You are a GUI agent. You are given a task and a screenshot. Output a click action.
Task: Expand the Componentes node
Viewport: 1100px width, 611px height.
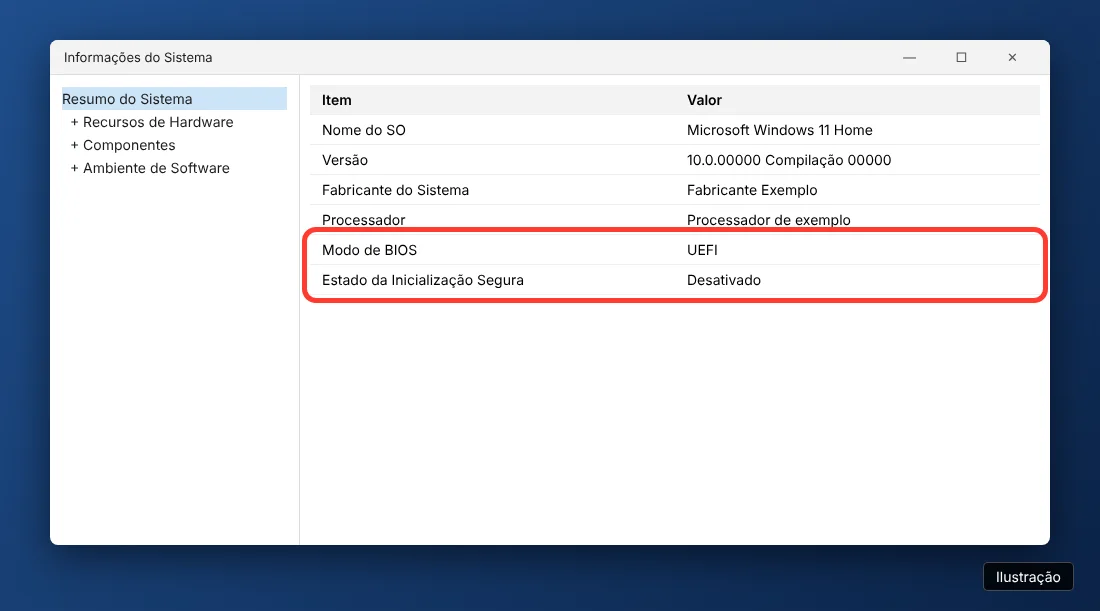click(74, 145)
